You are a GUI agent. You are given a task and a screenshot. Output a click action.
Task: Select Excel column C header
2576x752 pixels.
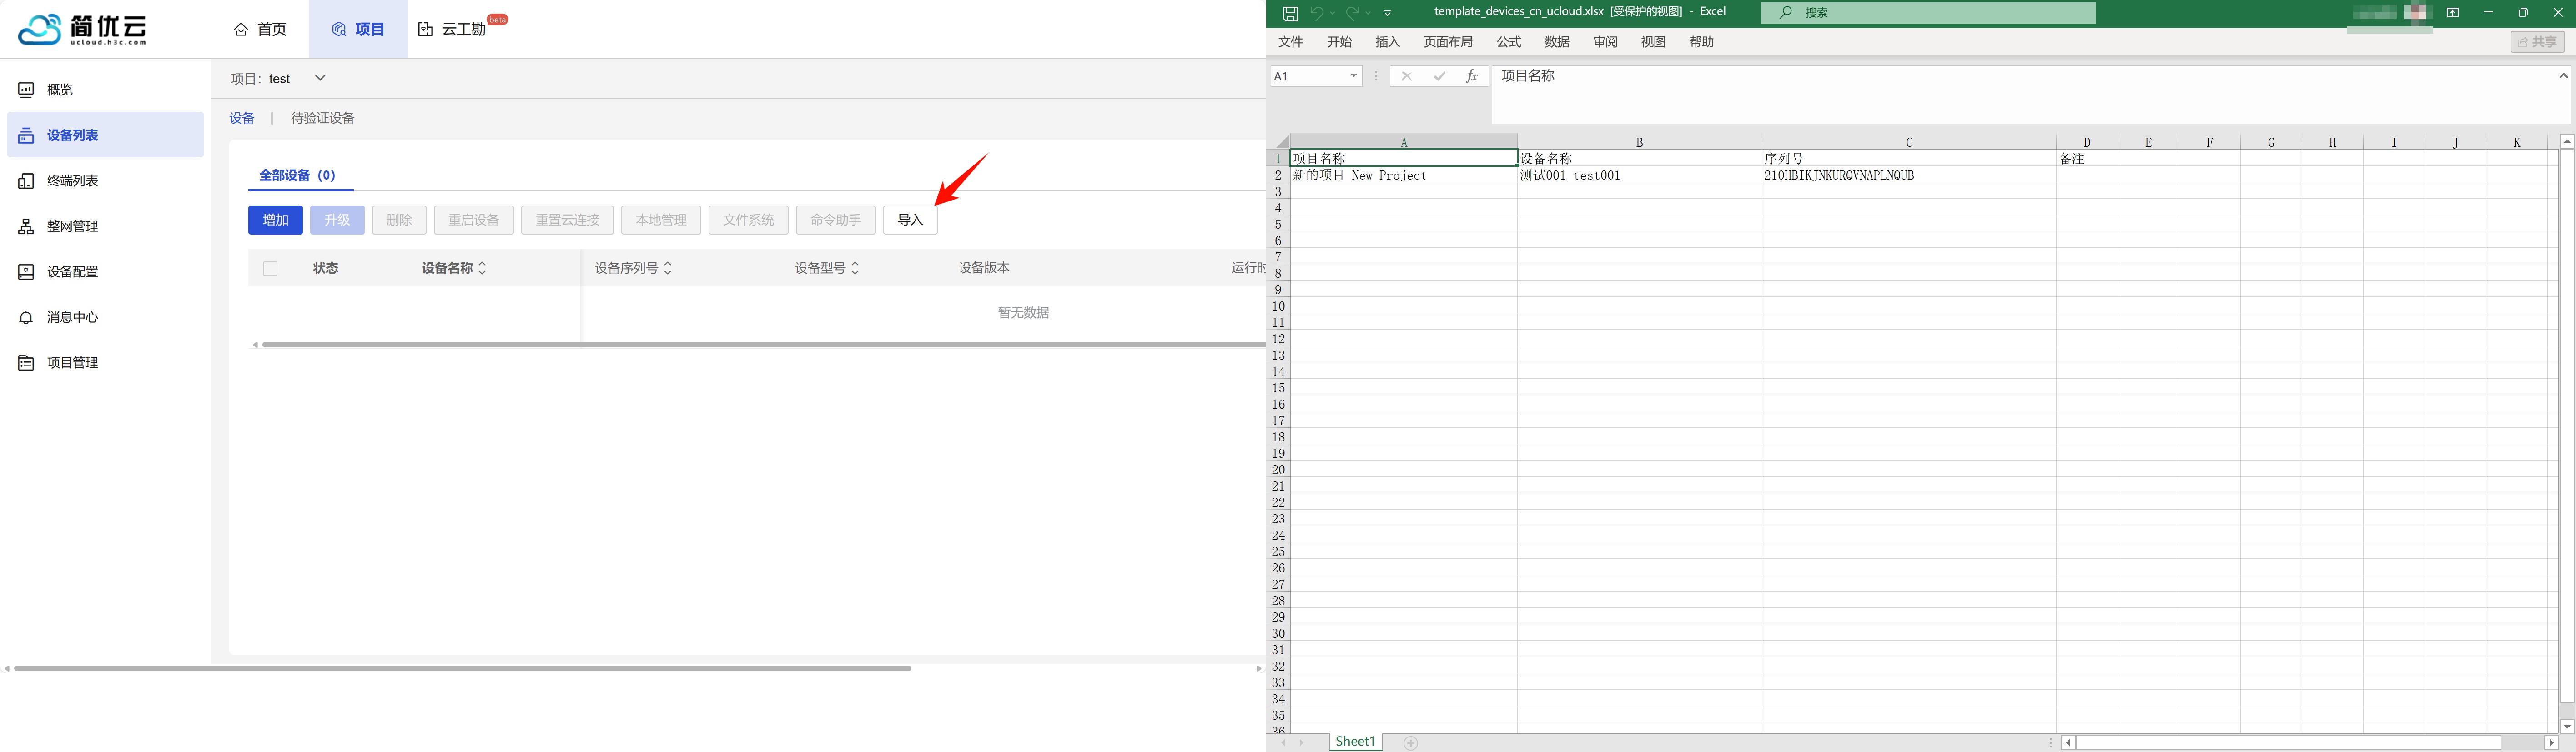pyautogui.click(x=1908, y=142)
